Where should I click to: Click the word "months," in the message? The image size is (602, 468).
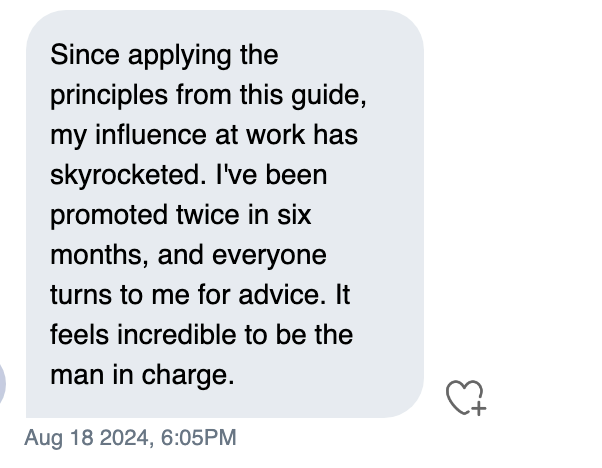(x=99, y=255)
